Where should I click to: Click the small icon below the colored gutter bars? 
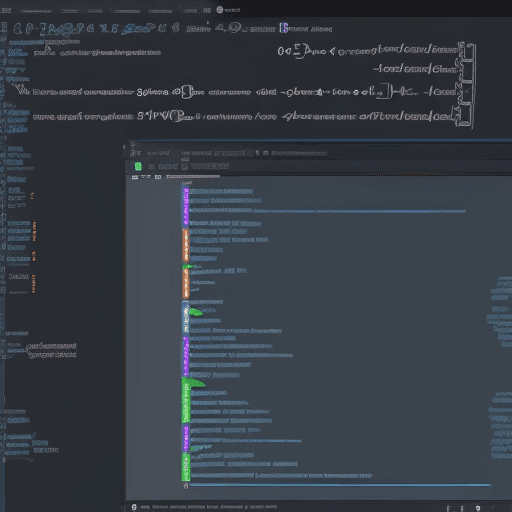(x=186, y=486)
